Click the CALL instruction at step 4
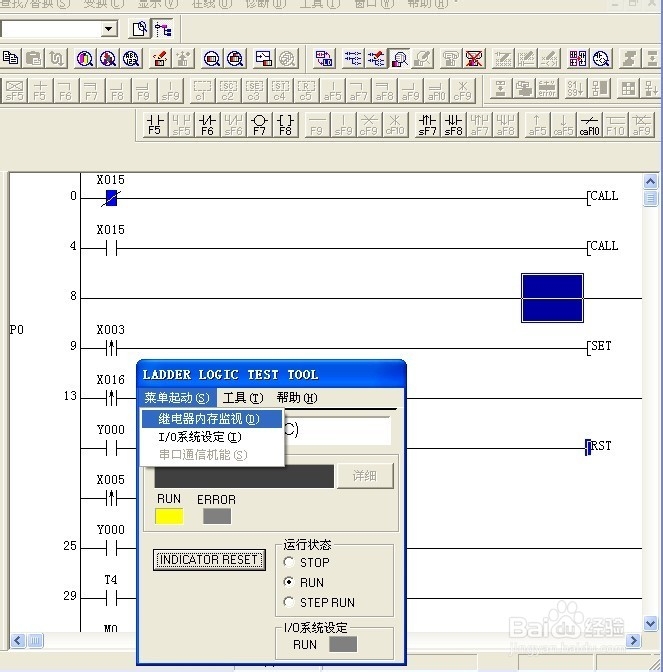Screen dimensions: 663x672 point(603,246)
